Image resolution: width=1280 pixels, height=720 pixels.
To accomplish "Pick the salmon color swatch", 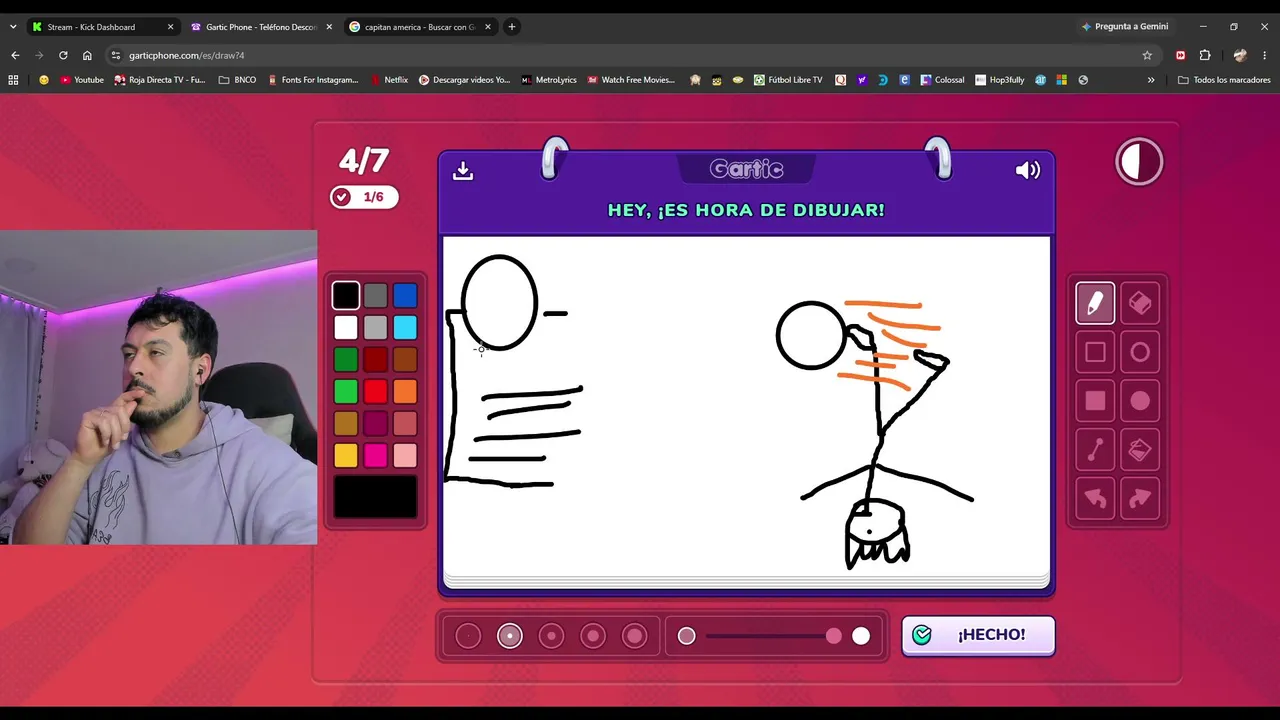I will [405, 423].
